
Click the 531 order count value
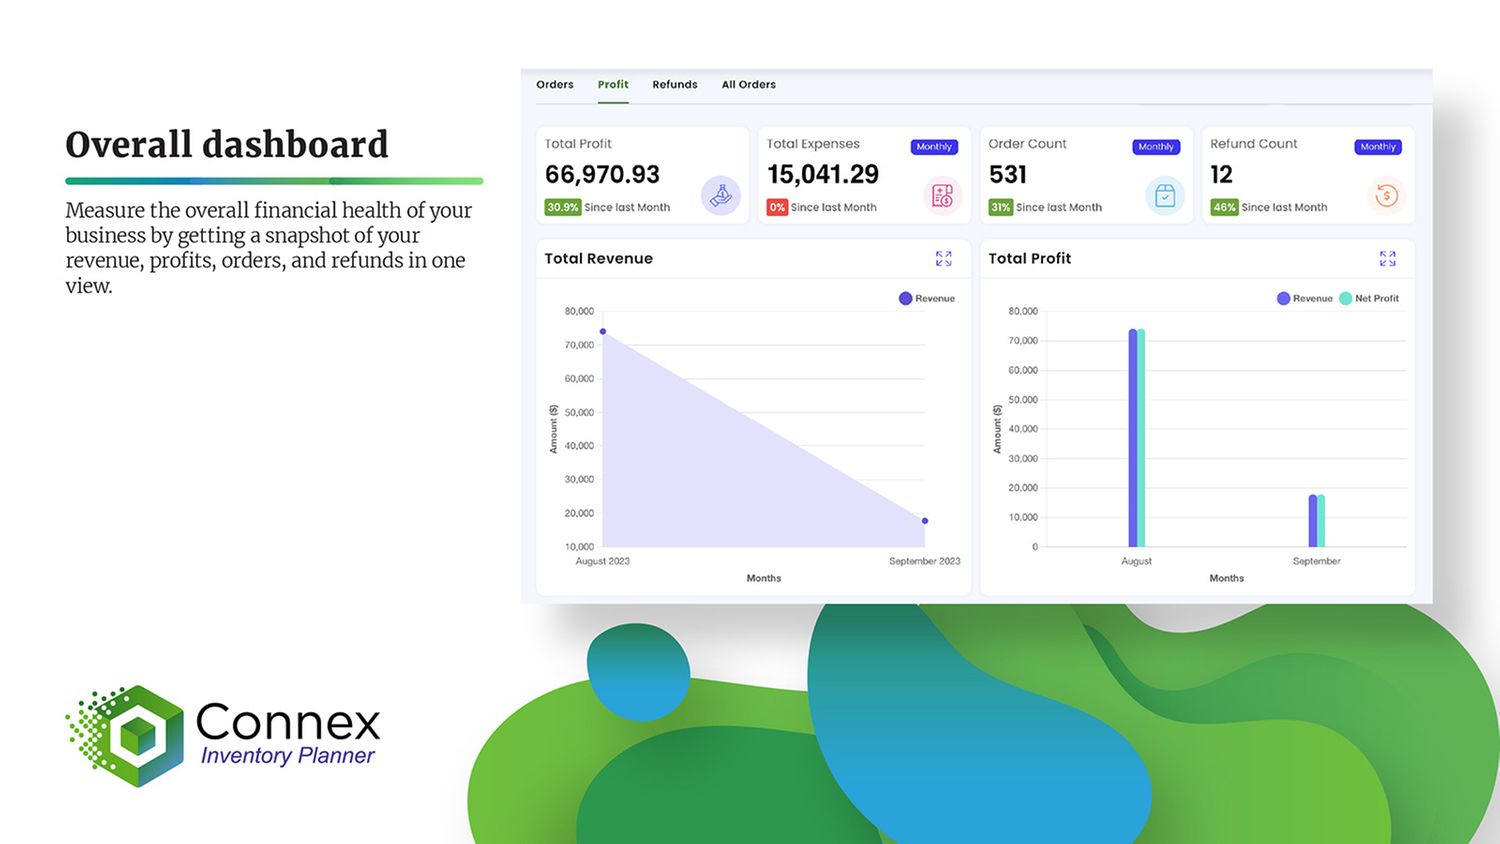click(x=1008, y=175)
